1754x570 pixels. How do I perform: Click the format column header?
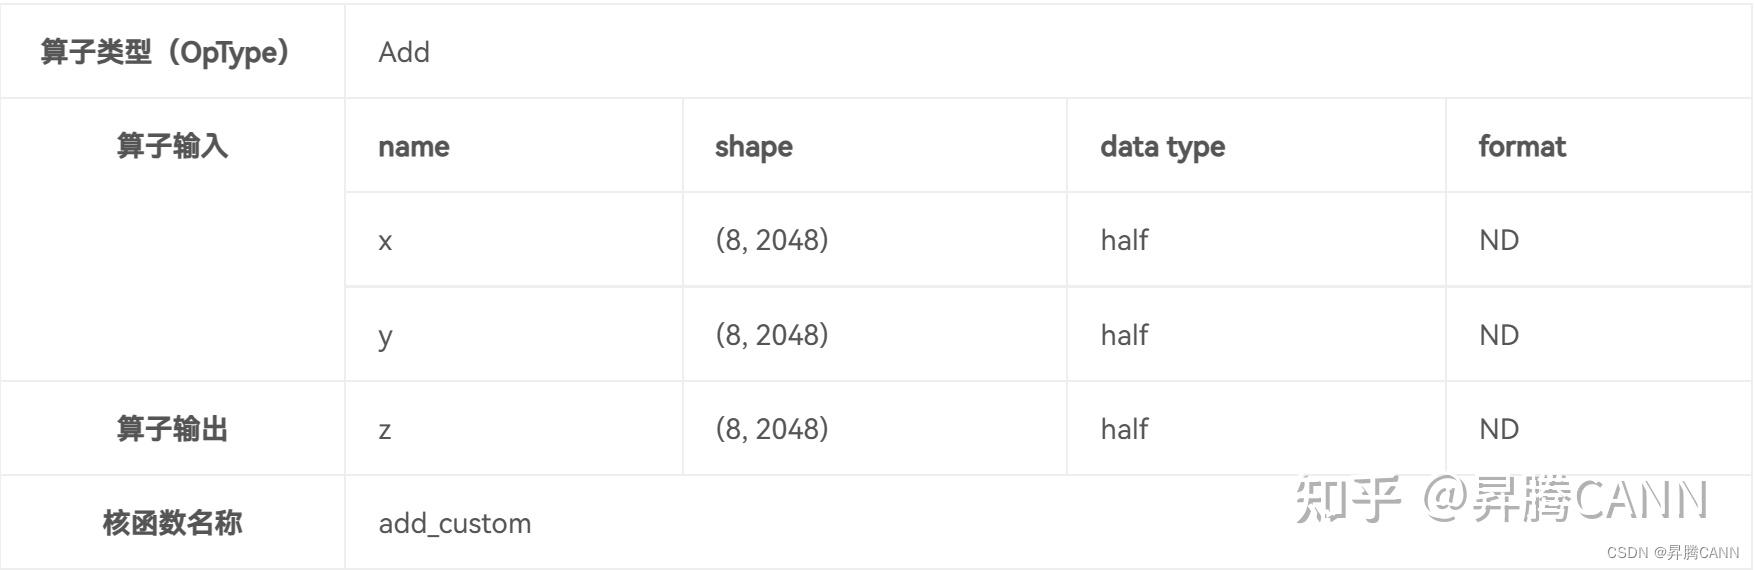(x=1521, y=146)
